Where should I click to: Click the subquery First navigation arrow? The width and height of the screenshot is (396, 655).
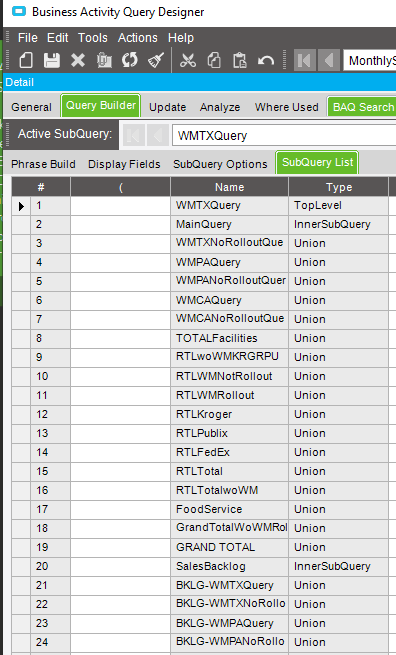click(134, 135)
